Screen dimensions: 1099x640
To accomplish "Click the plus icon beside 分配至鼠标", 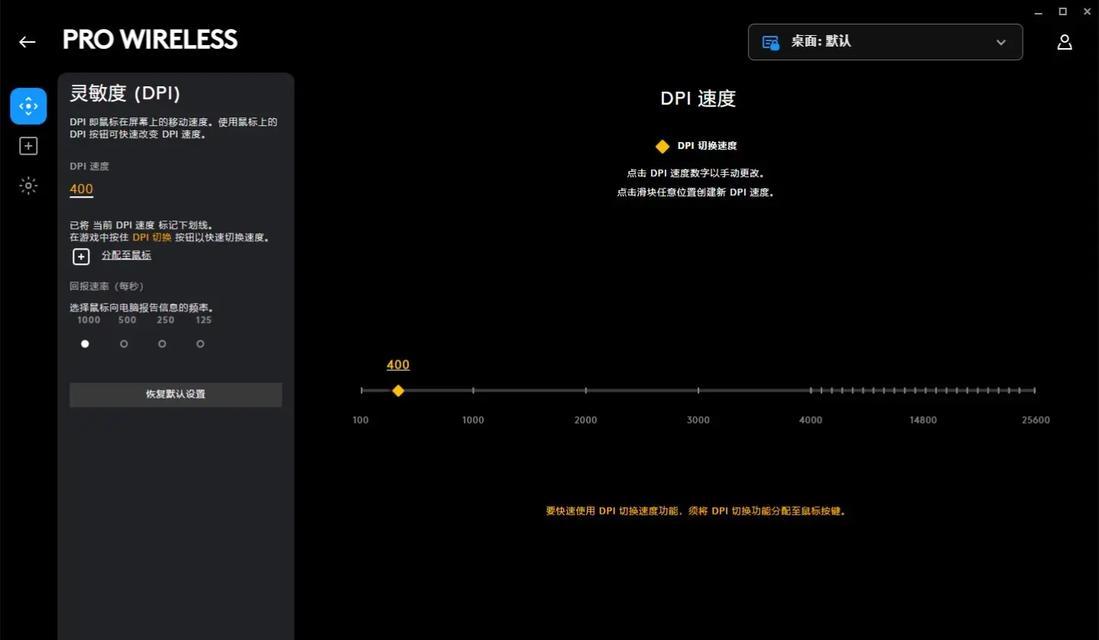I will pyautogui.click(x=81, y=257).
